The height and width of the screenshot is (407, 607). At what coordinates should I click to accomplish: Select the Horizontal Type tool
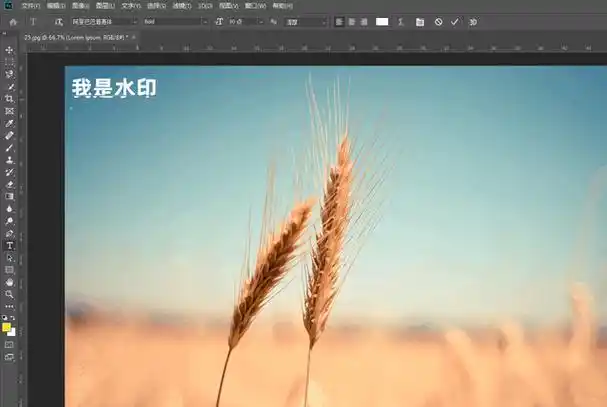[x=9, y=246]
